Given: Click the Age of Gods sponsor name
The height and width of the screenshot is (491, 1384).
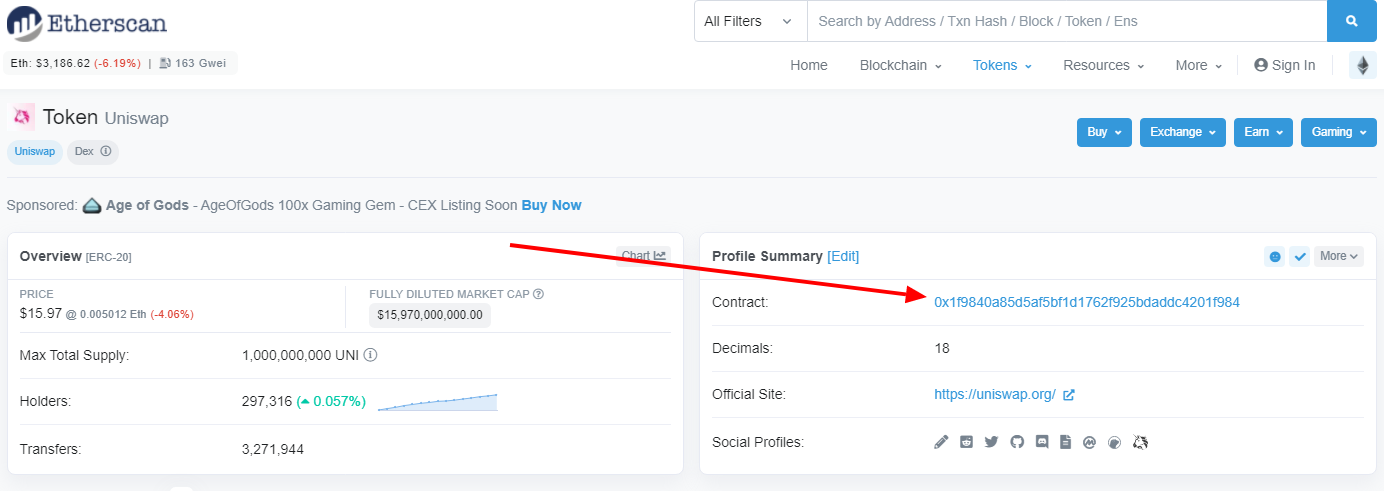Looking at the screenshot, I should coord(148,205).
